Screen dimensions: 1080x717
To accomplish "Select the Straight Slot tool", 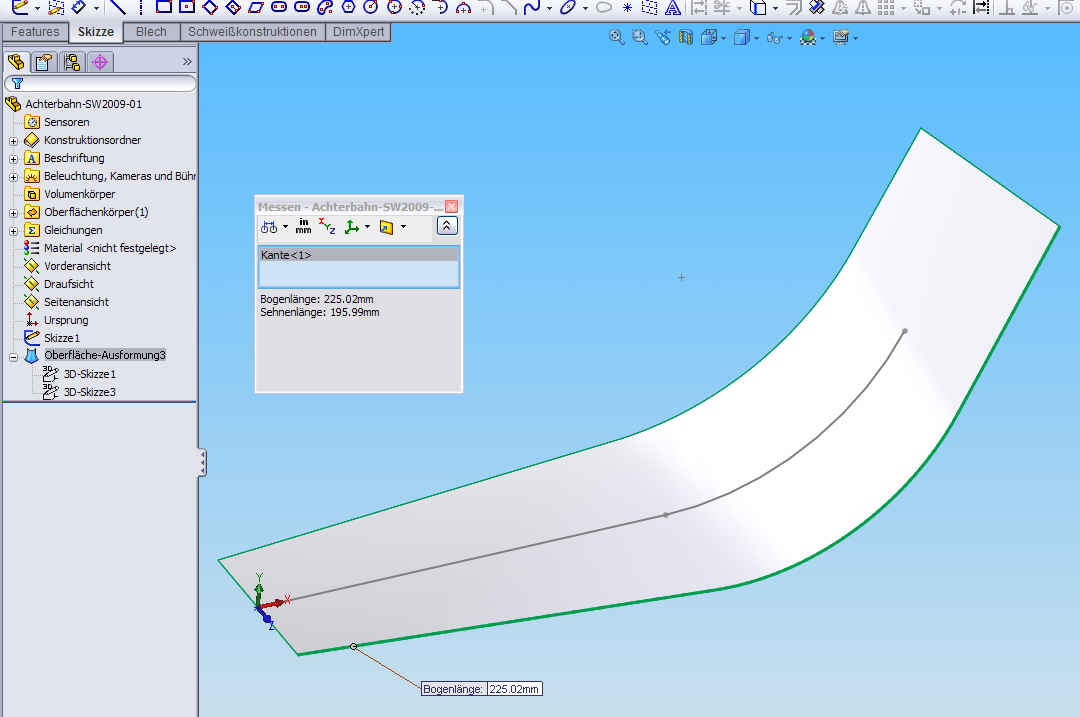I will [279, 7].
